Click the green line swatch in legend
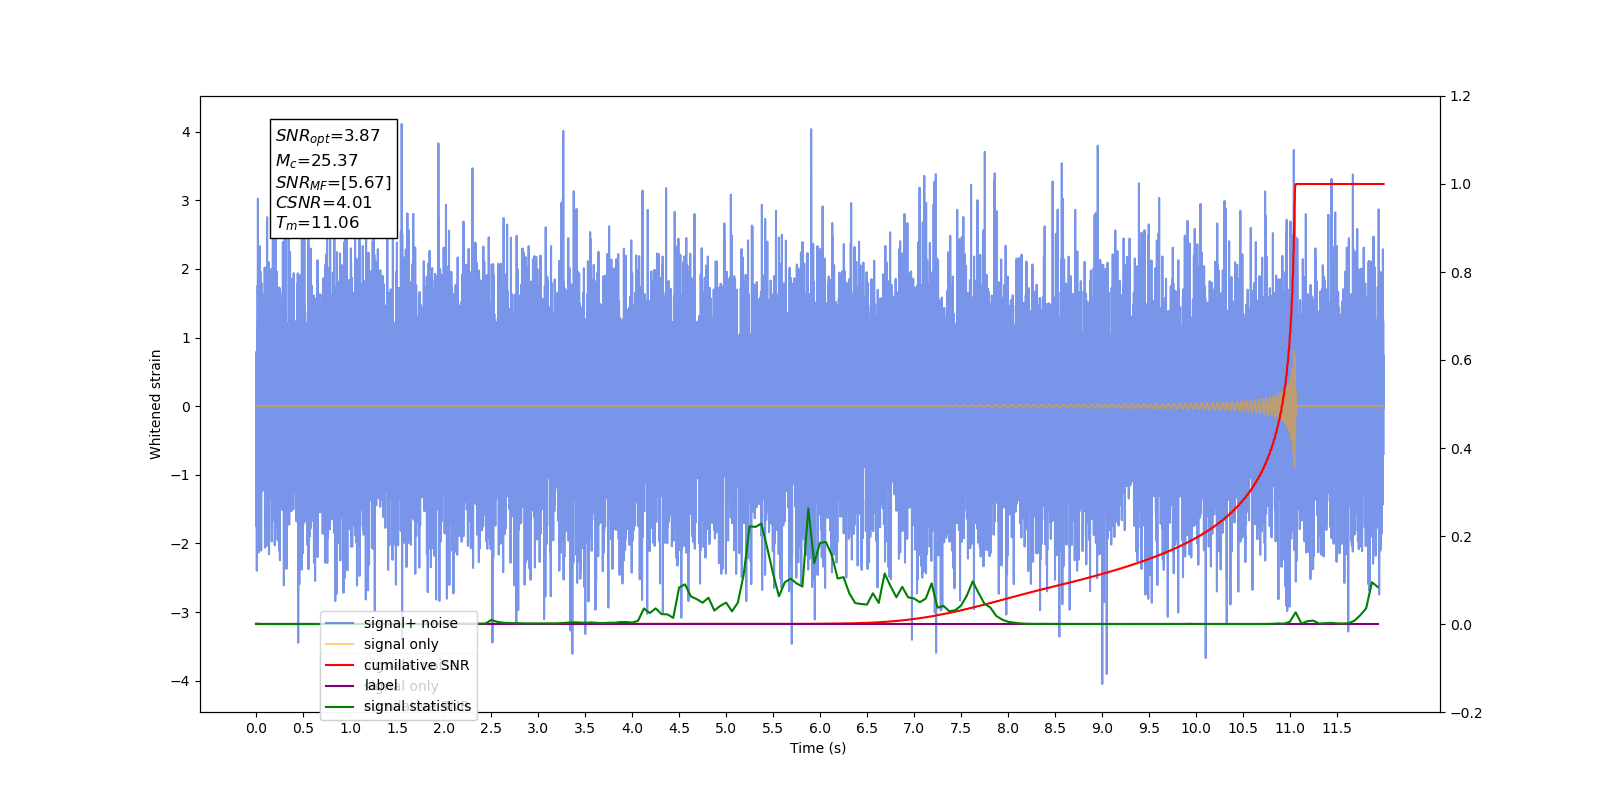The width and height of the screenshot is (1600, 800). 340,707
